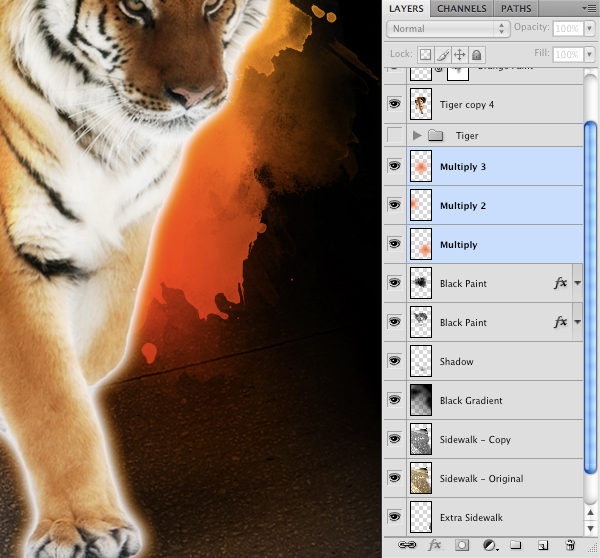Expand effects on lower Black Paint layer
This screenshot has height=558, width=600.
coord(577,322)
